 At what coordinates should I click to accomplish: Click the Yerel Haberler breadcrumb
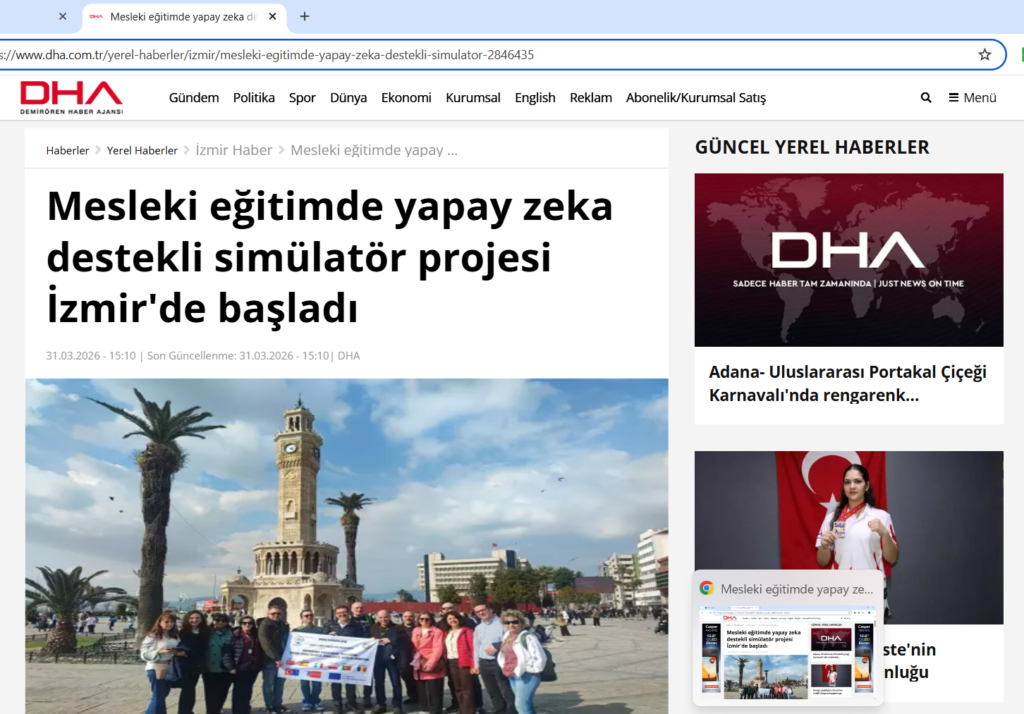pos(142,150)
